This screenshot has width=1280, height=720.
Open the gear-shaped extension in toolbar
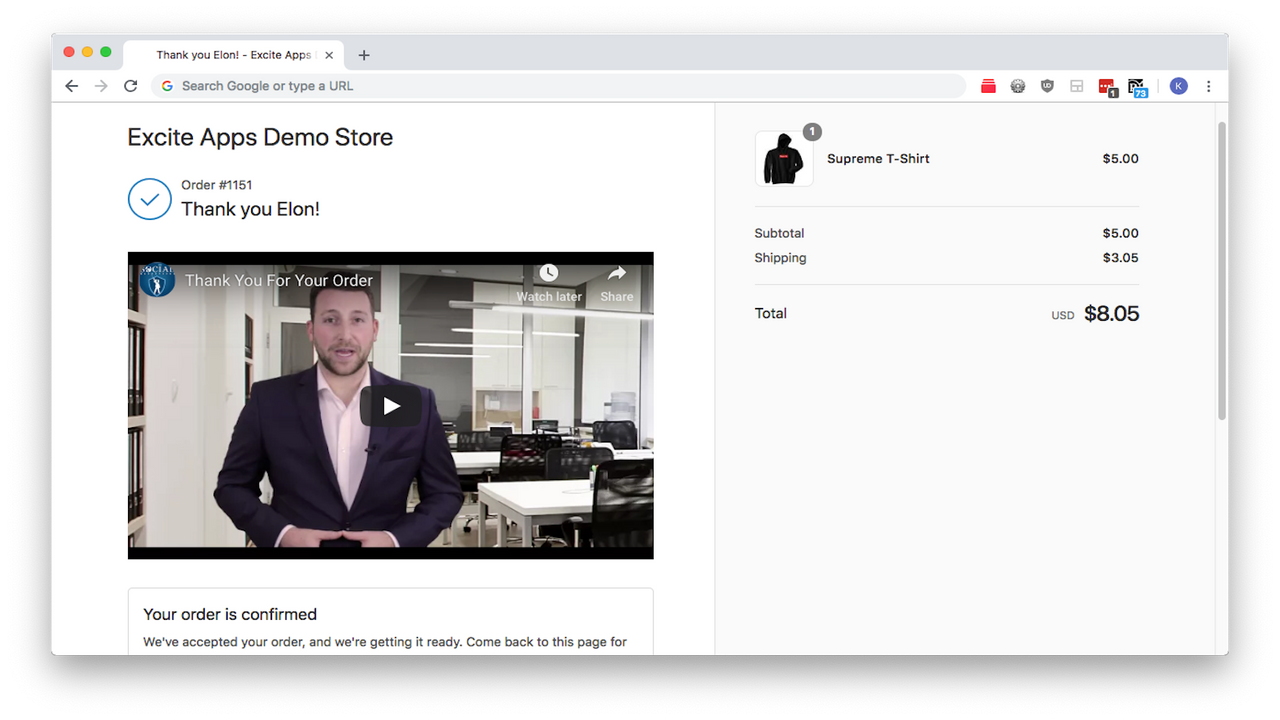pos(1017,86)
